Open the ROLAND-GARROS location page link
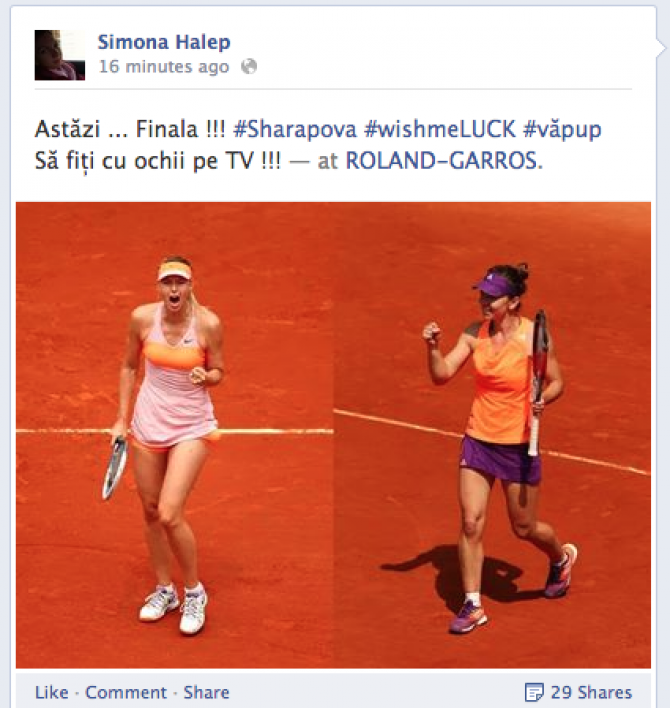This screenshot has width=670, height=708. click(444, 160)
